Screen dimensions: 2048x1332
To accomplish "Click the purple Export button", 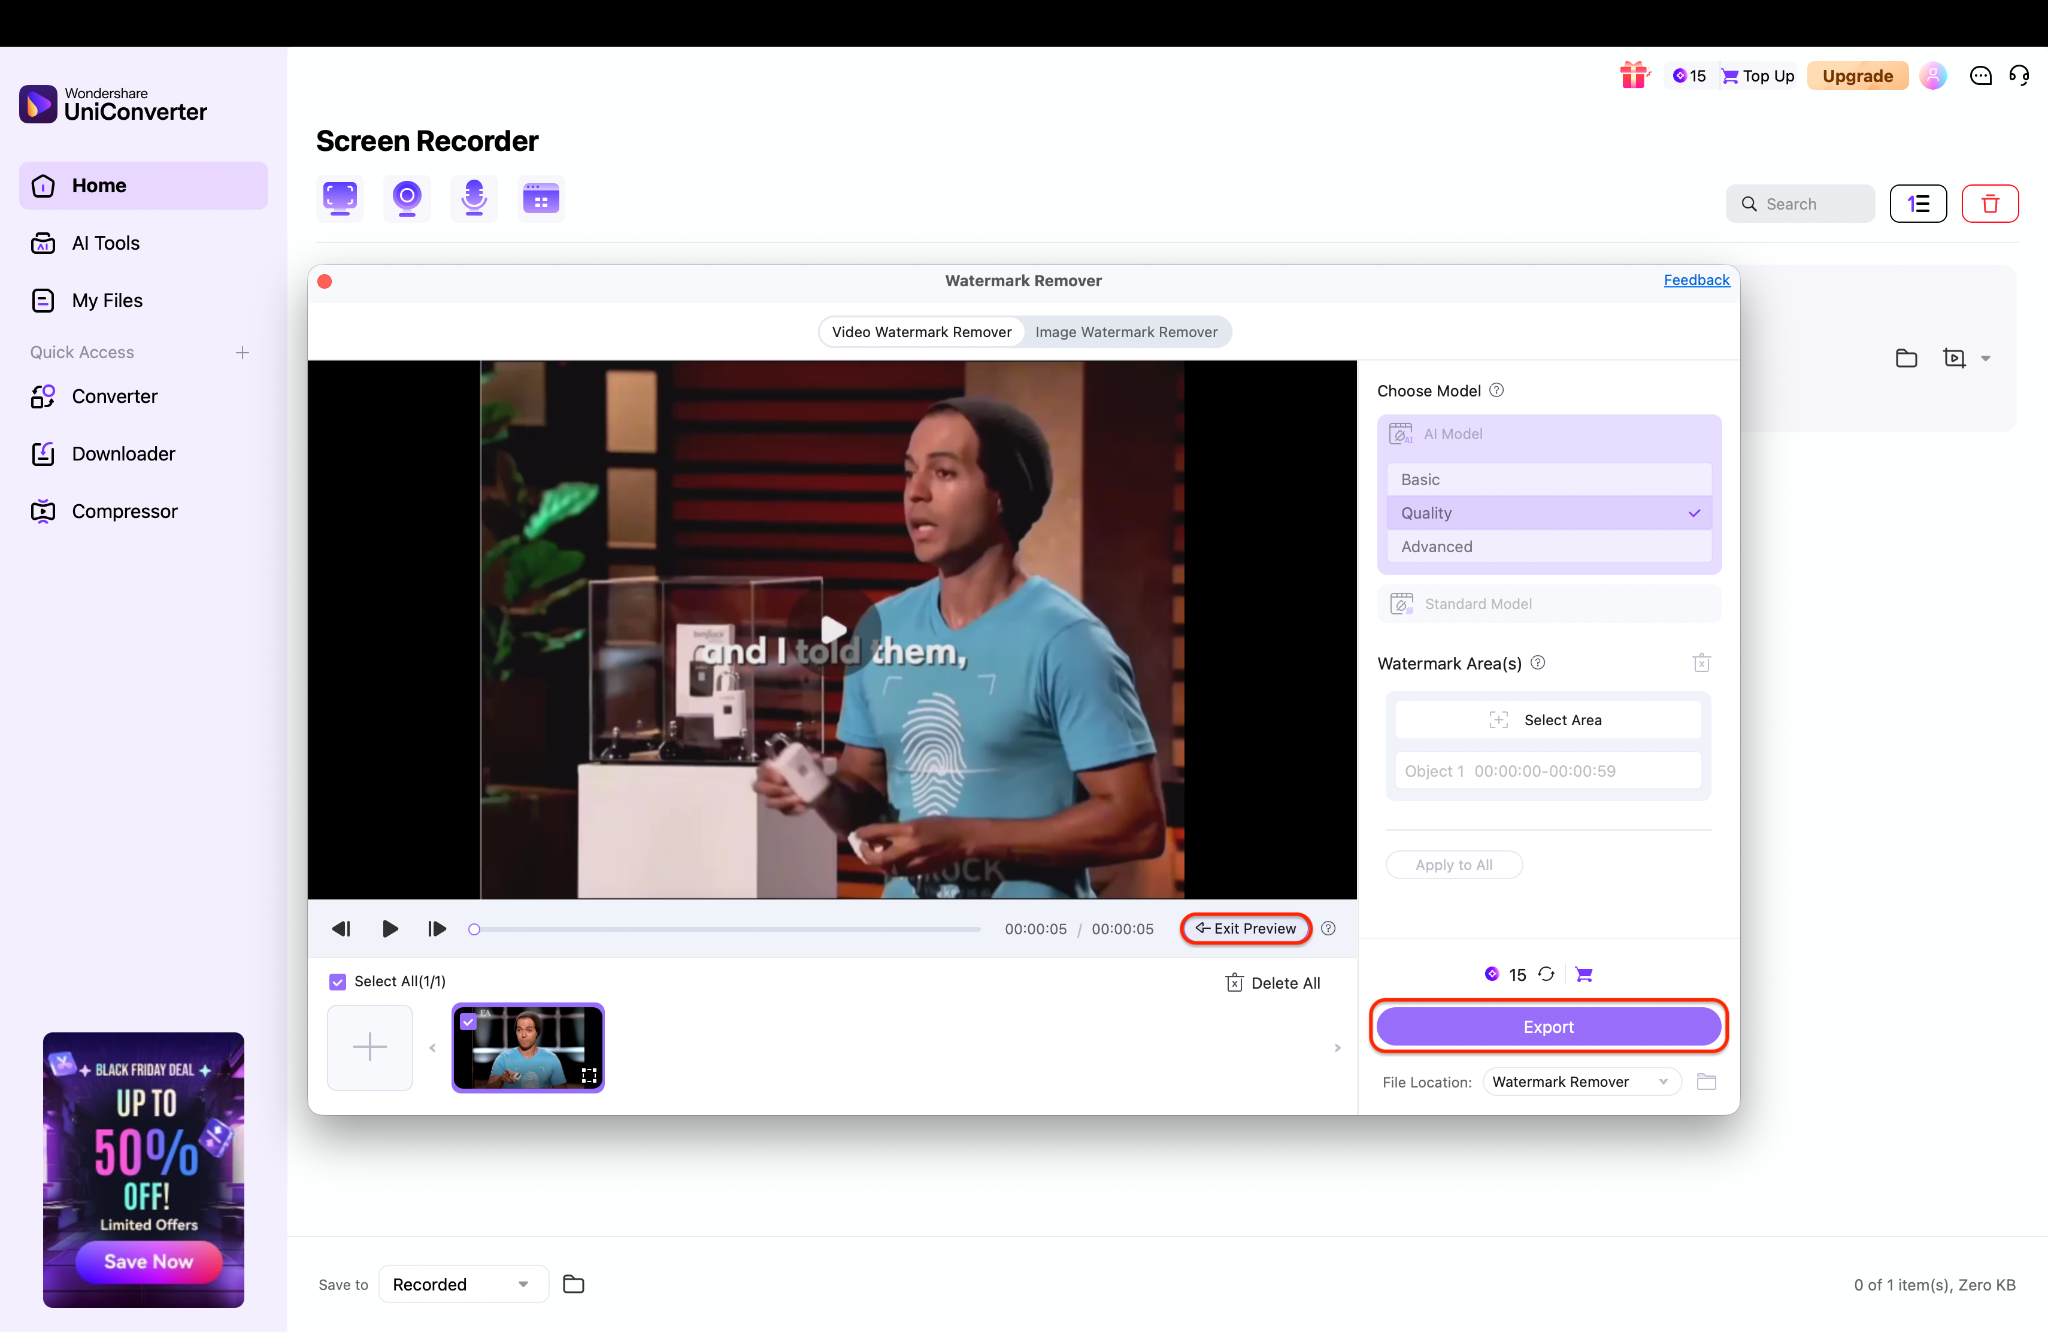I will point(1547,1027).
